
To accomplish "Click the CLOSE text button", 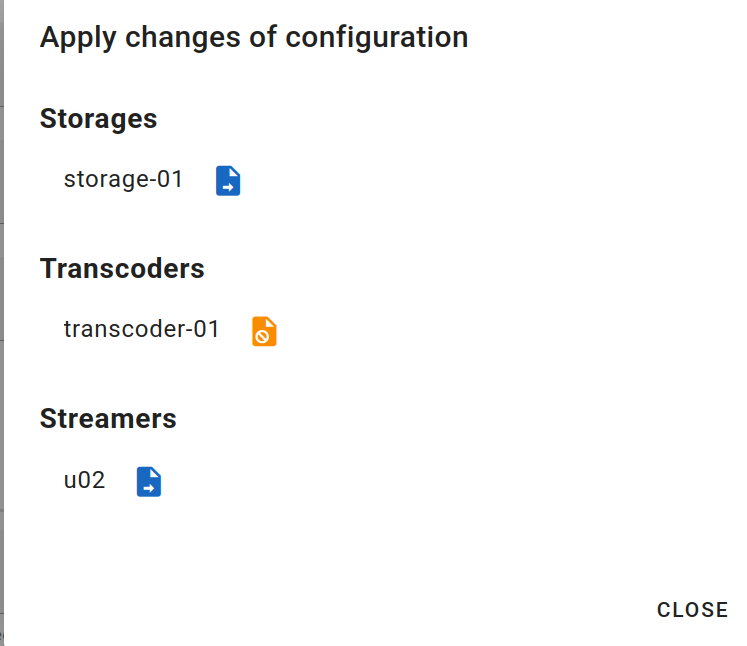I will pos(692,610).
